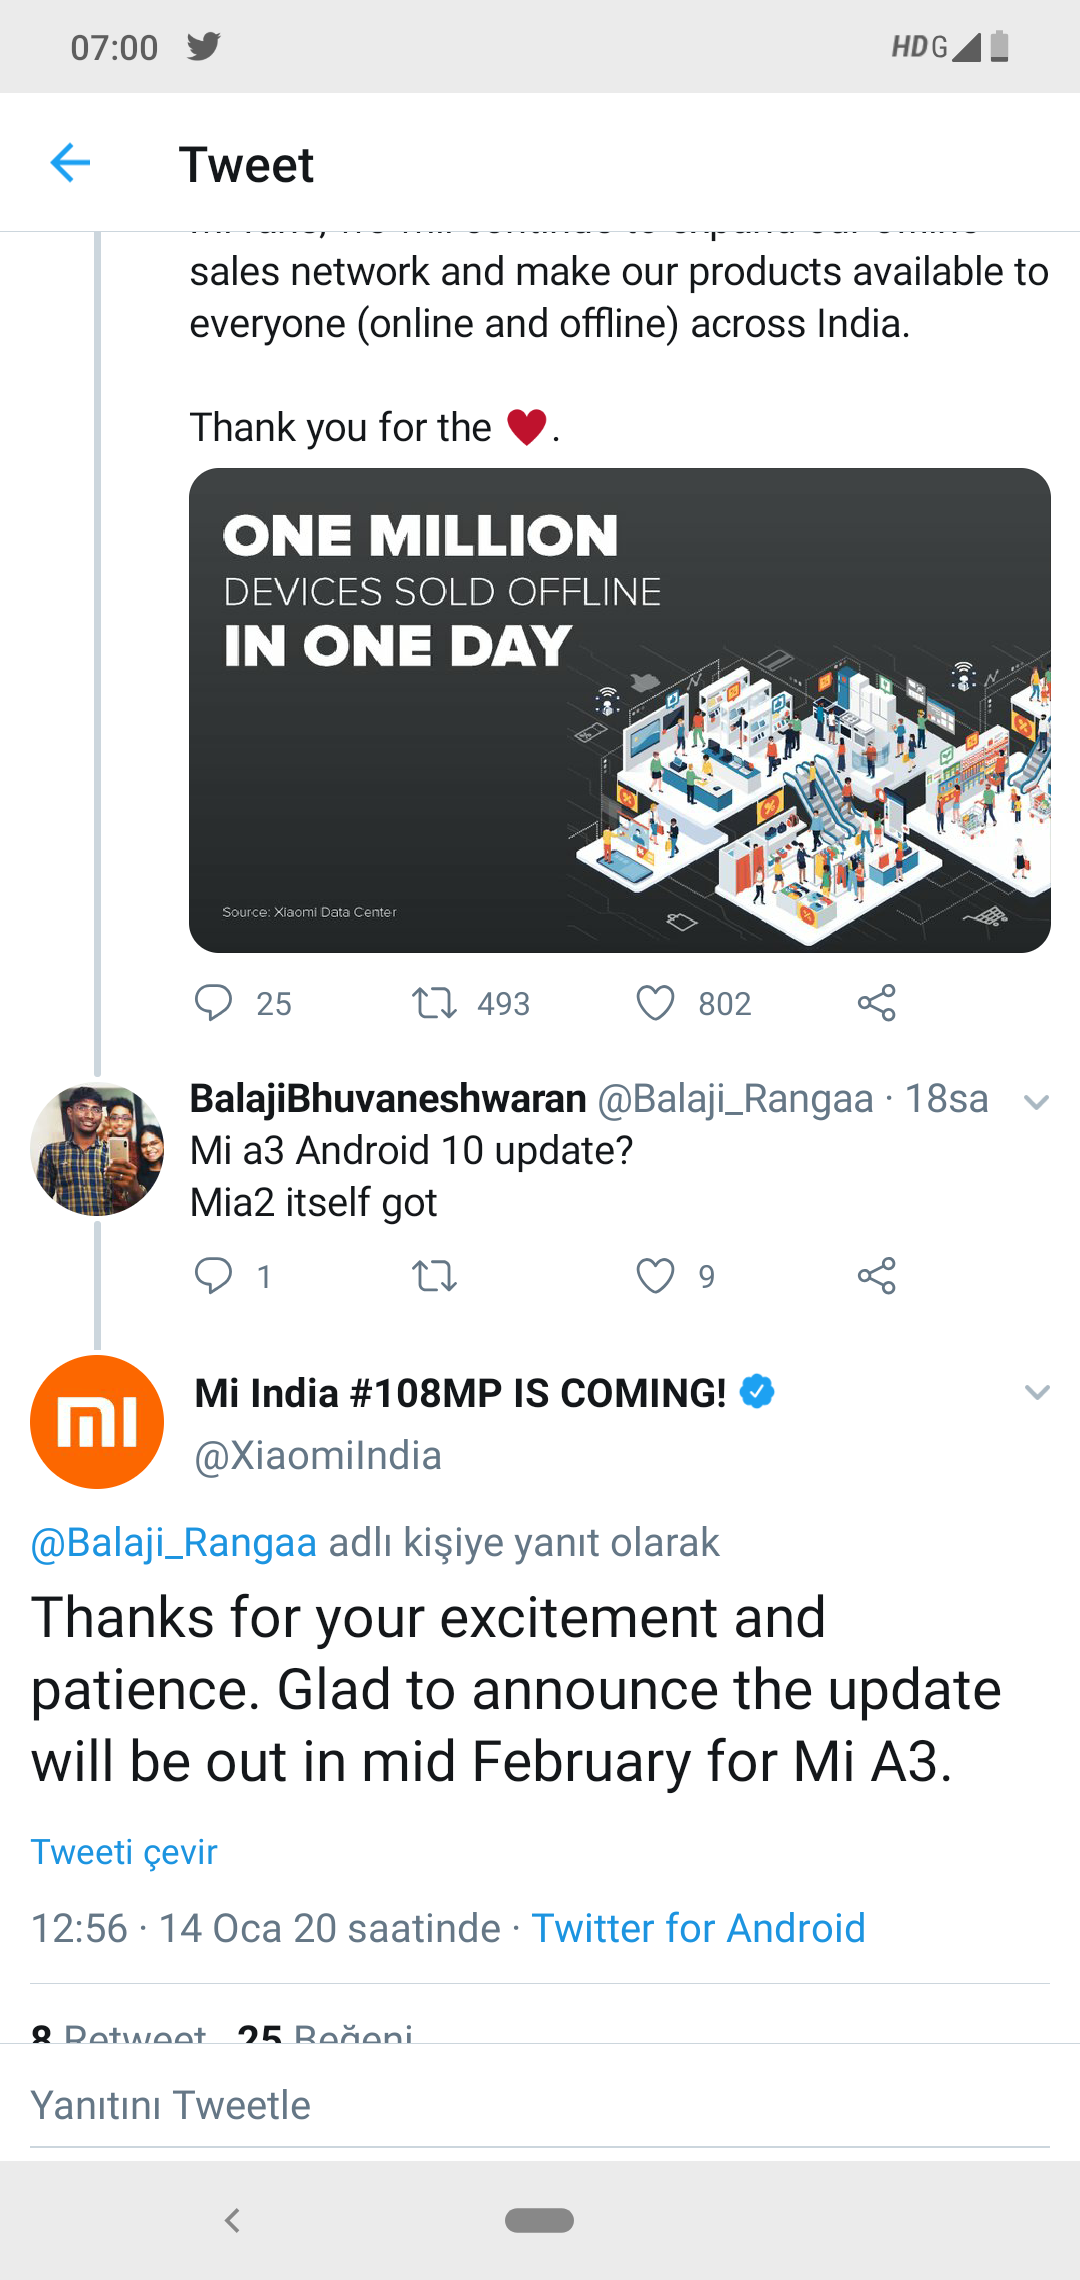Expand options chevron on Balaji's tweet
The width and height of the screenshot is (1080, 2280).
pos(1037,1102)
